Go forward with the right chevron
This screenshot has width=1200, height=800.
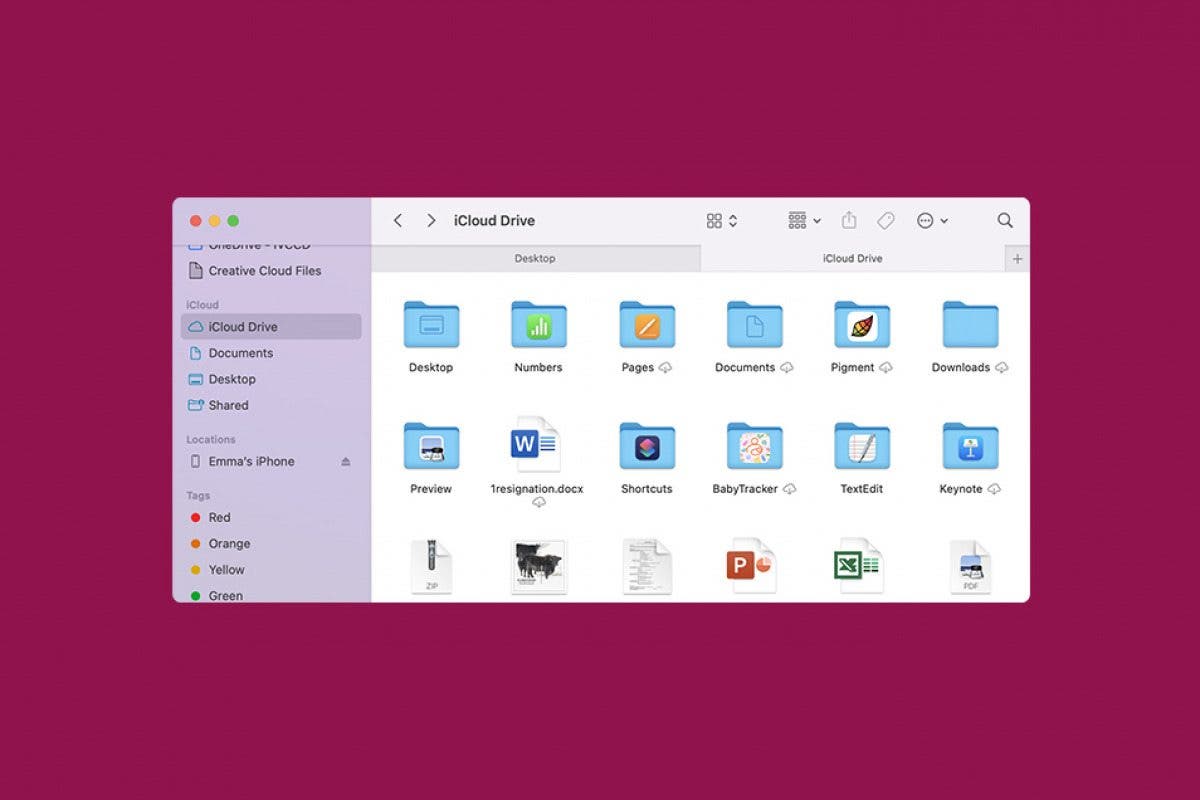click(431, 220)
